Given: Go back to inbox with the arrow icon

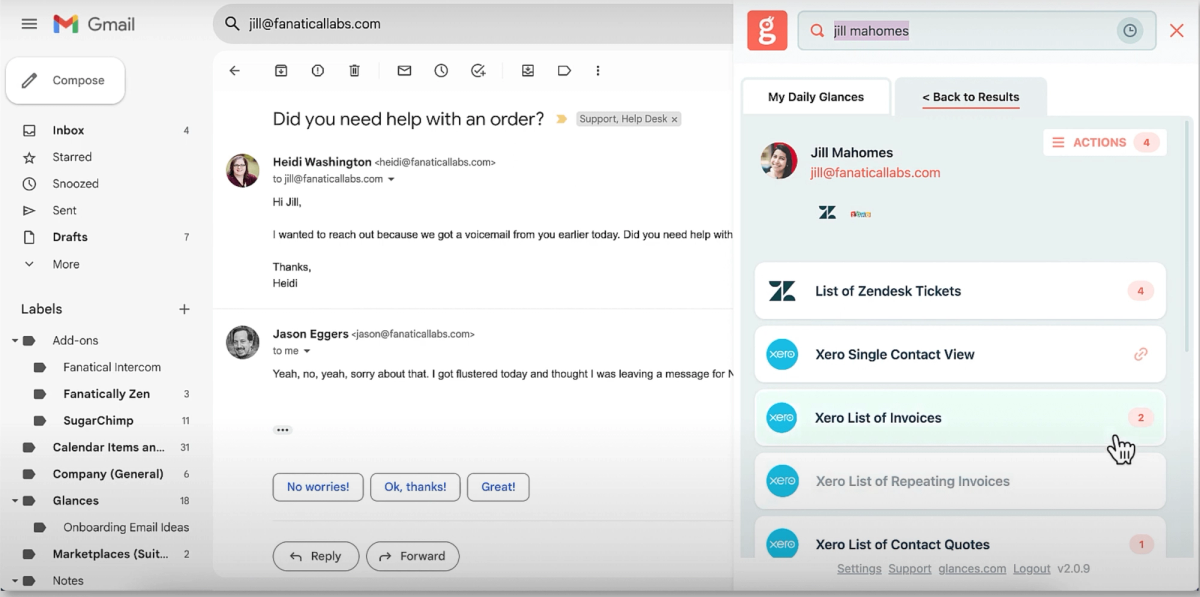Looking at the screenshot, I should pyautogui.click(x=235, y=71).
